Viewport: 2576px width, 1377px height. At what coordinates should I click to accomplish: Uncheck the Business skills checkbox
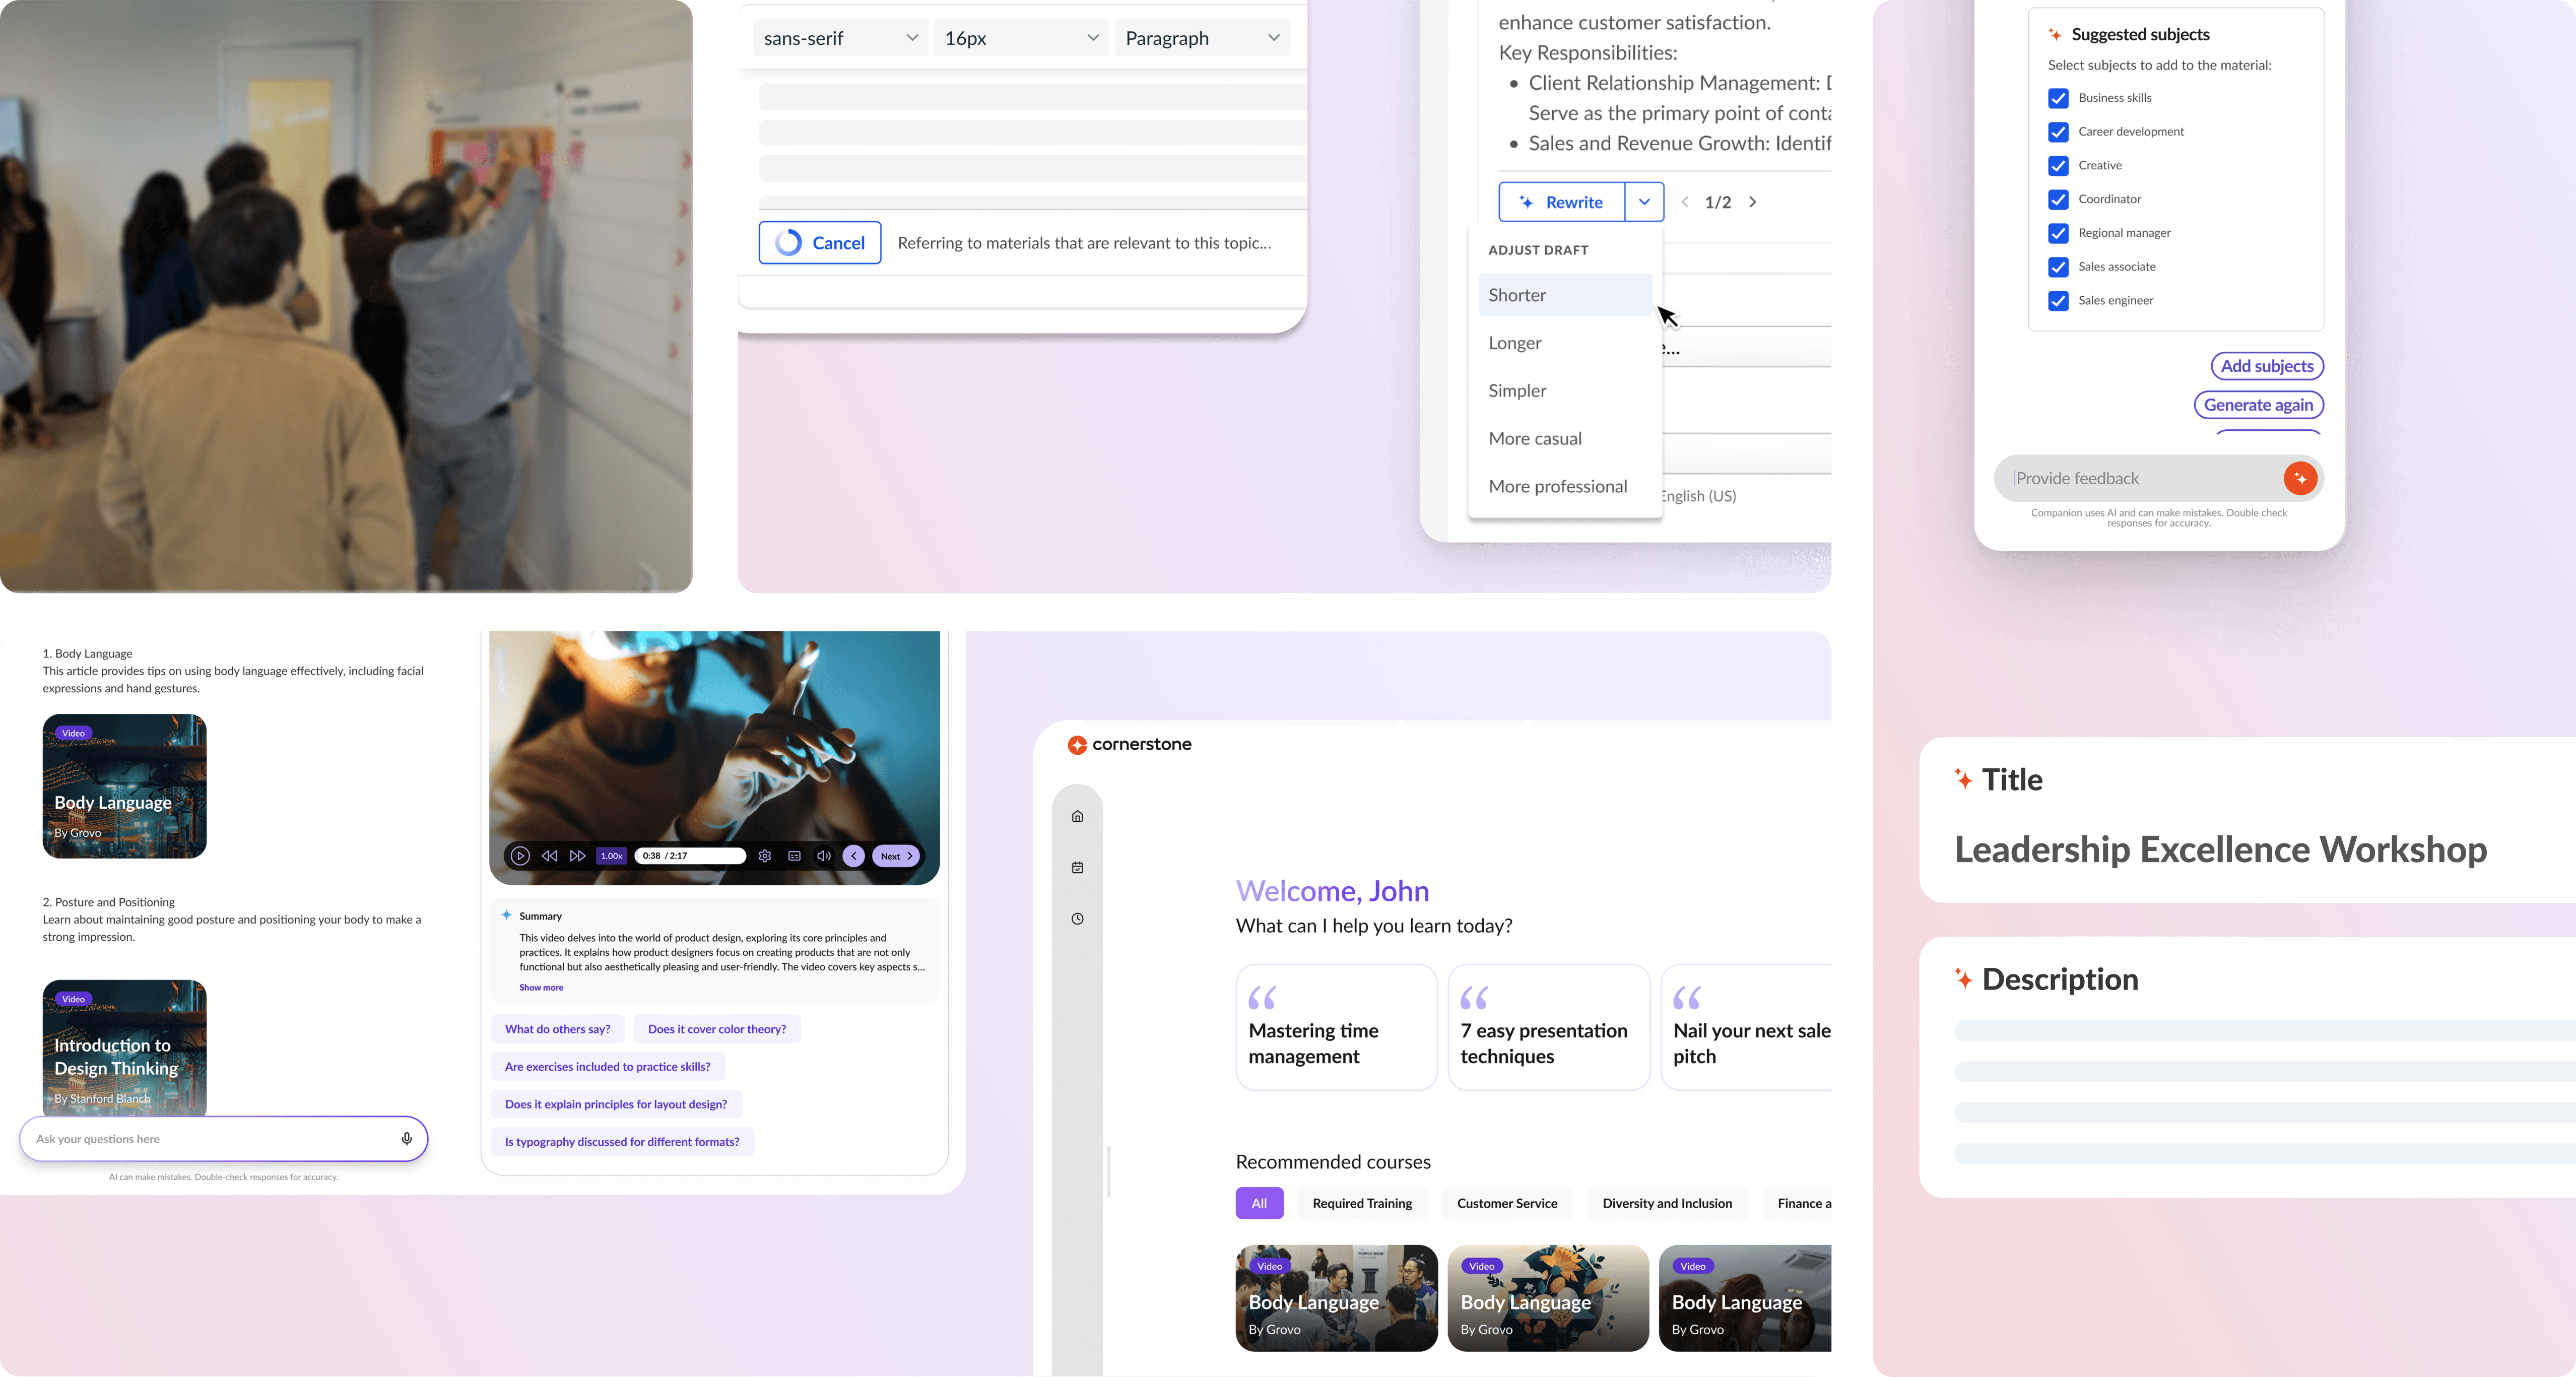(x=2058, y=98)
